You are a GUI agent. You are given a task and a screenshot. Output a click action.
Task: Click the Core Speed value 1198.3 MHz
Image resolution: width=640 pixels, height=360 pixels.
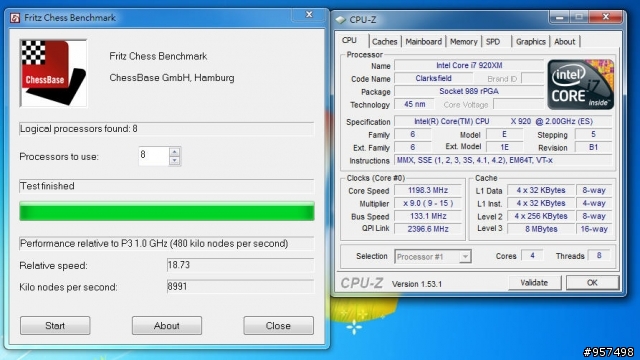click(x=428, y=191)
